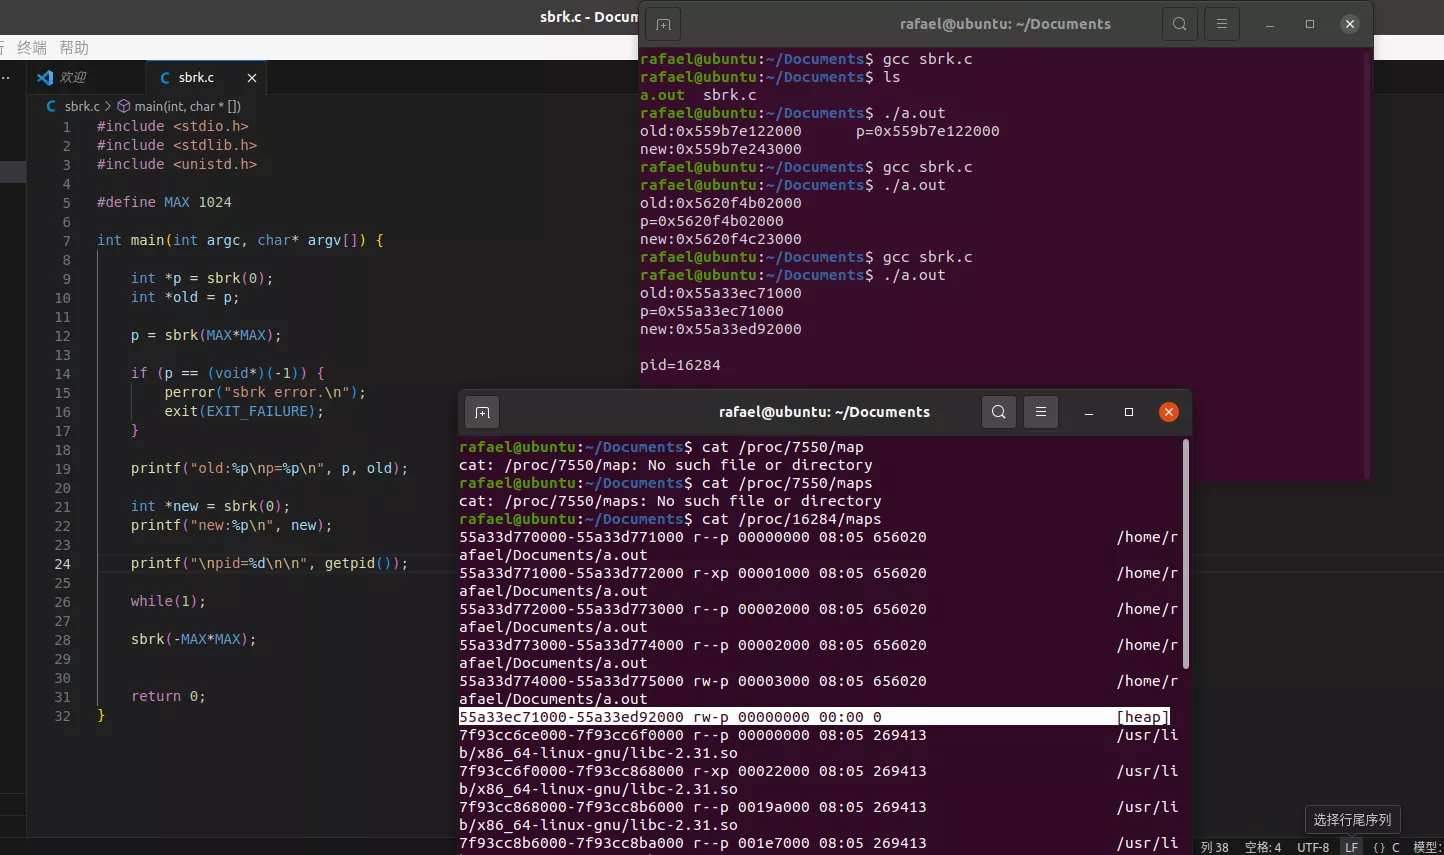Click the '#define MAX 1024' code line
This screenshot has width=1444, height=855.
tap(164, 202)
